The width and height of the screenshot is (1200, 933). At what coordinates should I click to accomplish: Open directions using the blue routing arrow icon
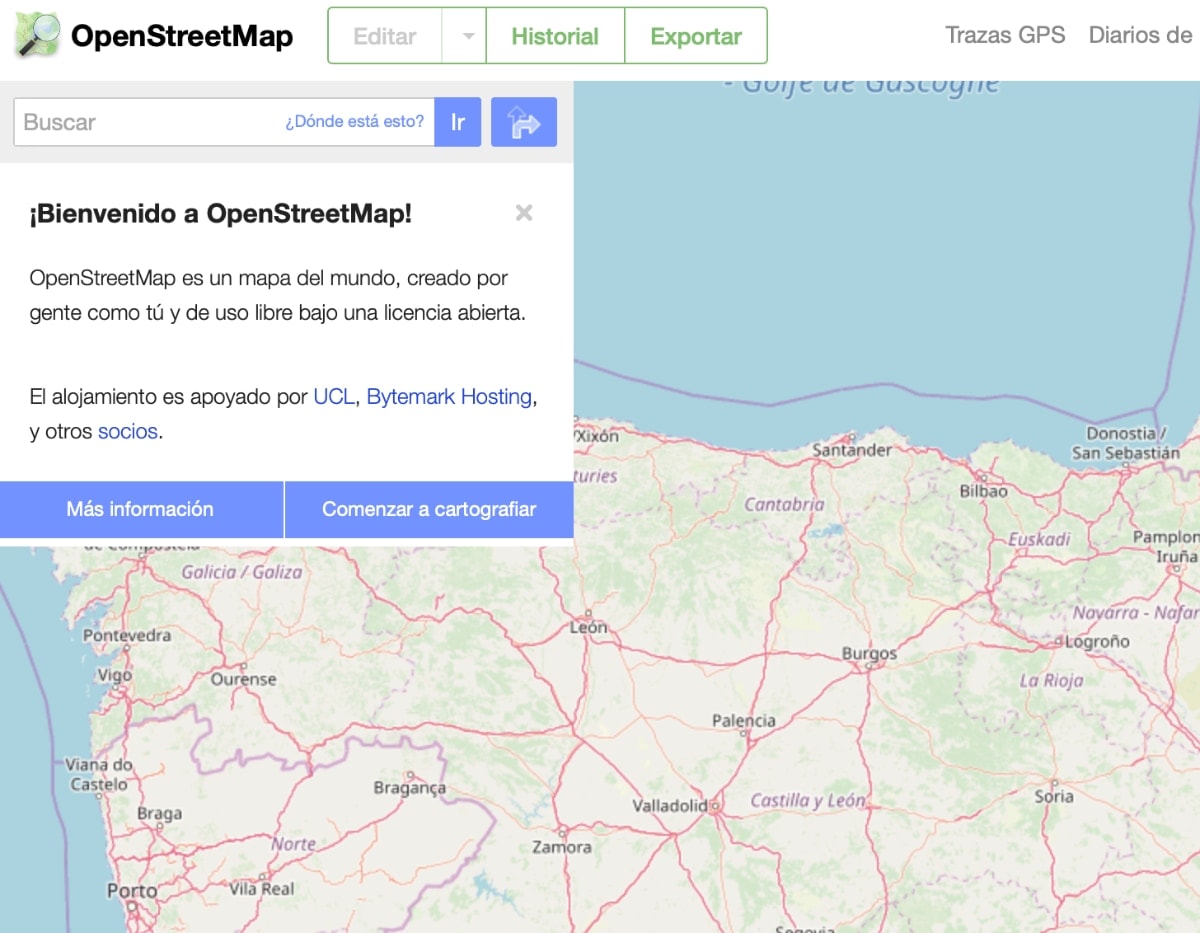coord(524,122)
